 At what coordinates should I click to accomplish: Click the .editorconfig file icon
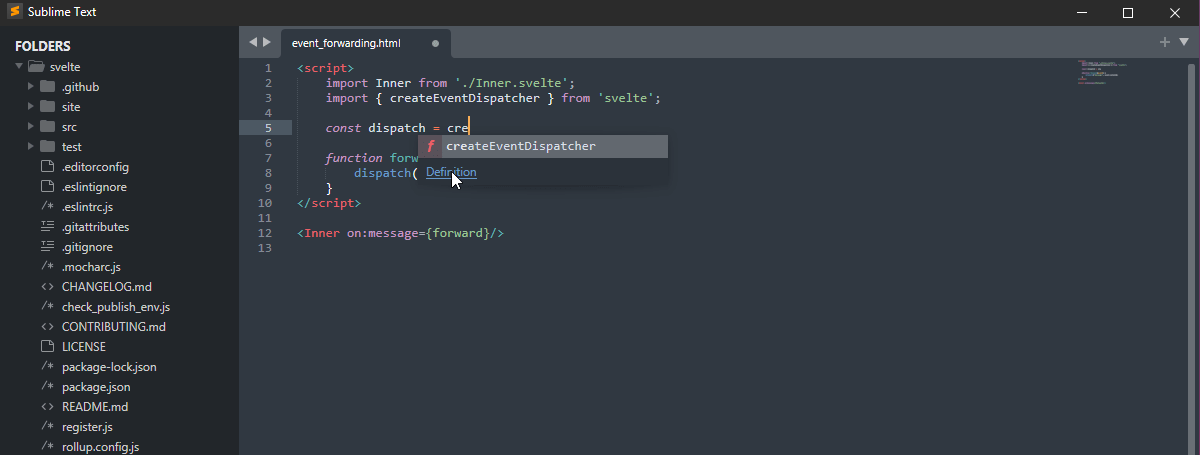pyautogui.click(x=47, y=166)
